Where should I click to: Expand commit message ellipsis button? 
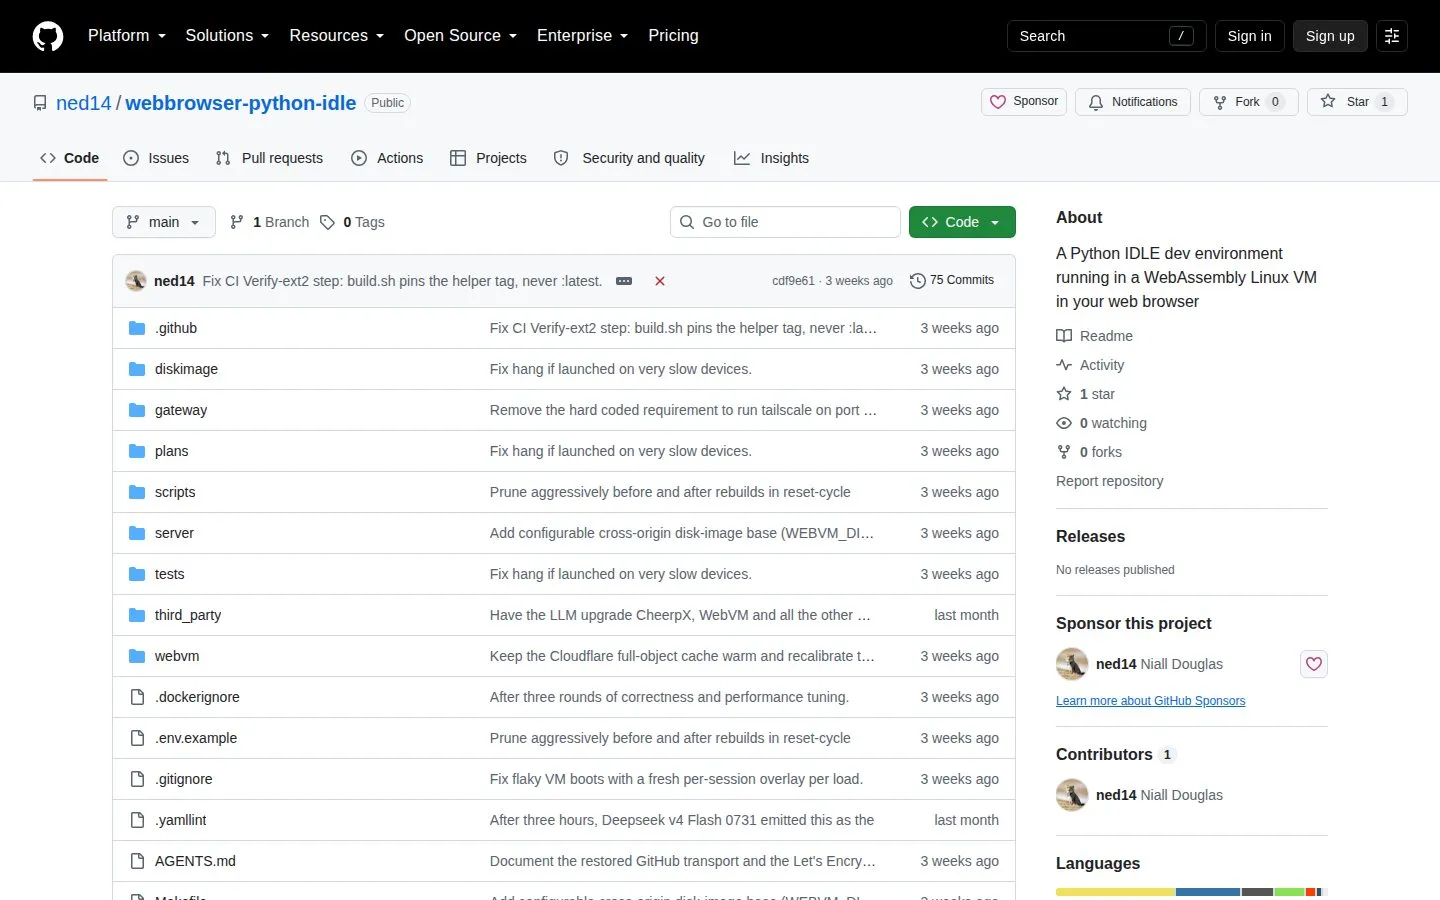pos(624,281)
